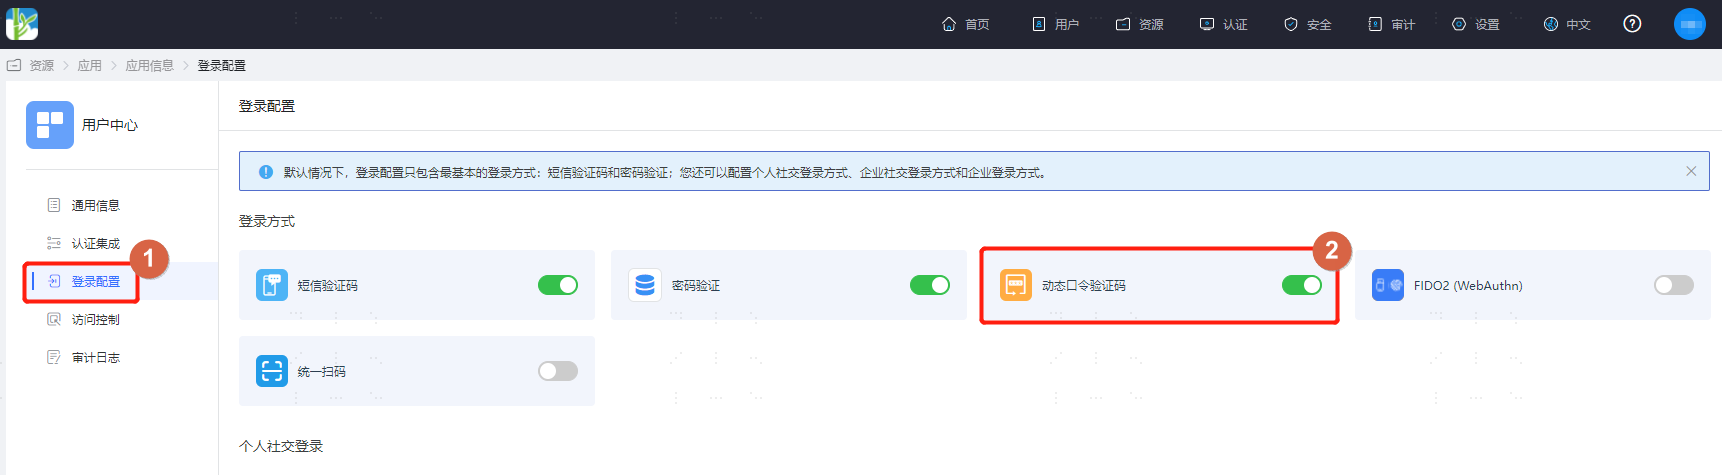
Task: Enable 统一扫码 login method
Action: 558,371
